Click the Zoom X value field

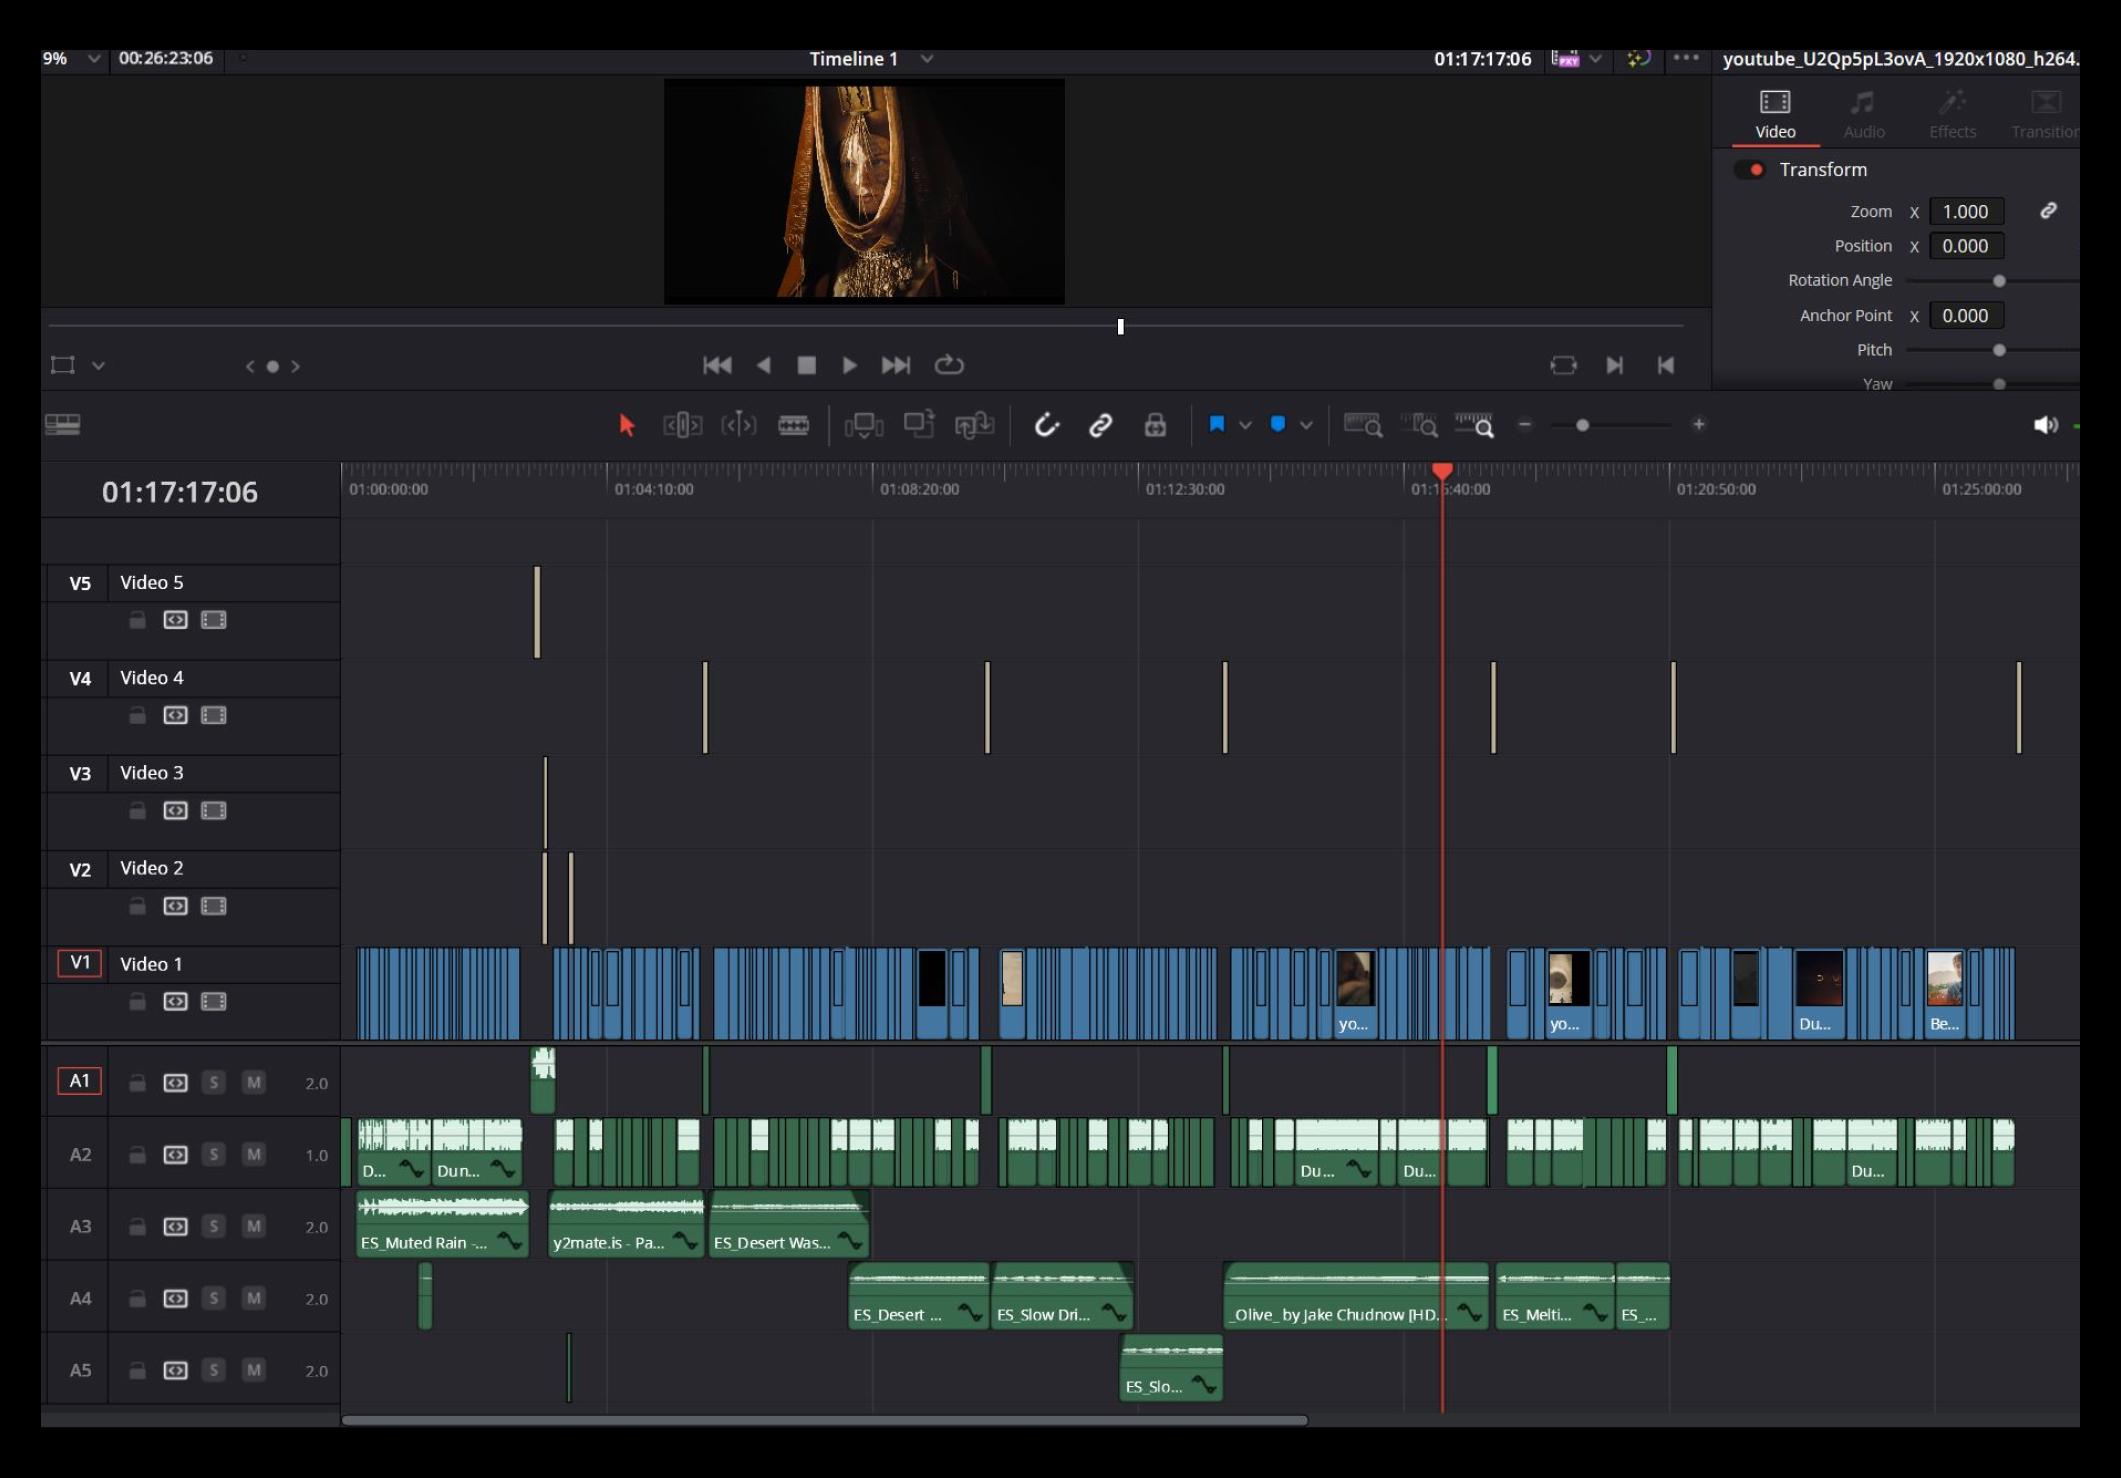click(x=1965, y=212)
